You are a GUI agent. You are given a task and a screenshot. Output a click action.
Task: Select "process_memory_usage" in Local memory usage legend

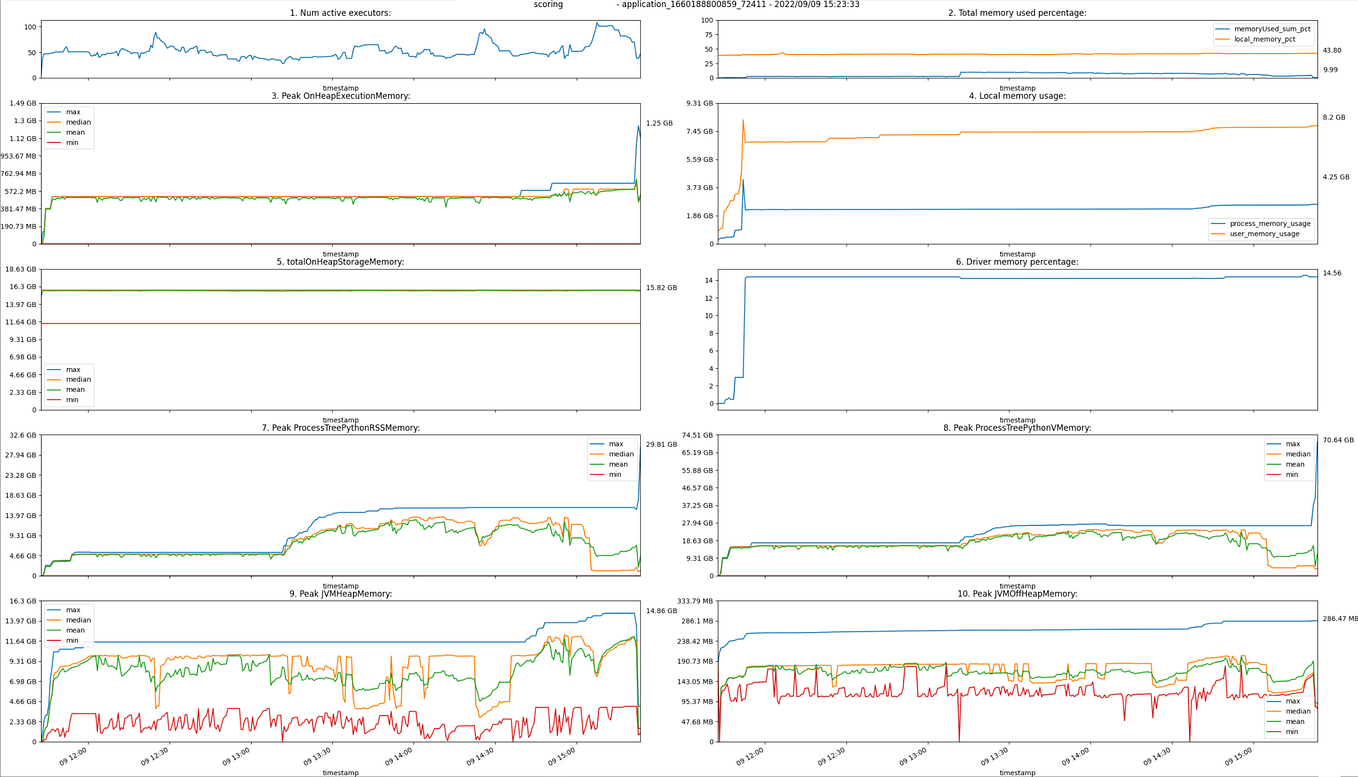1270,223
